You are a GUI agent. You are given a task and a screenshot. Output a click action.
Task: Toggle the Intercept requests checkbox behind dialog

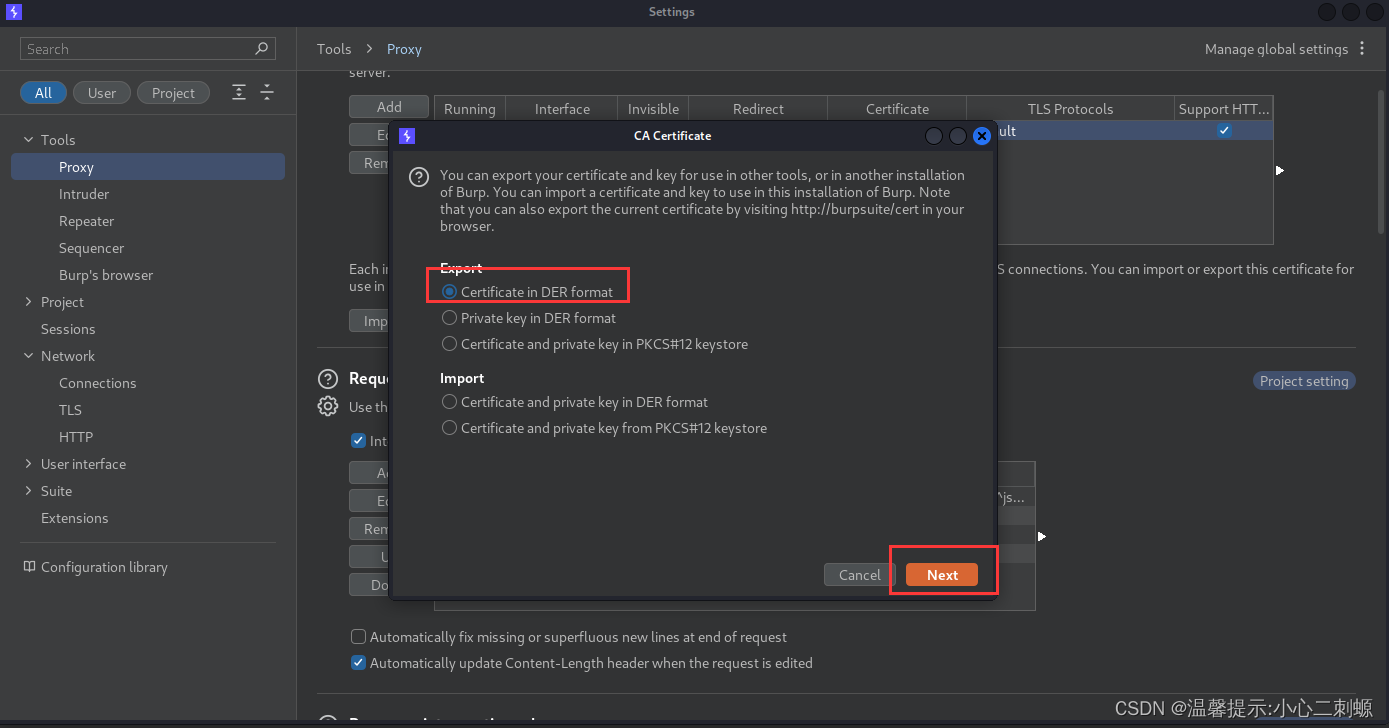pos(358,441)
